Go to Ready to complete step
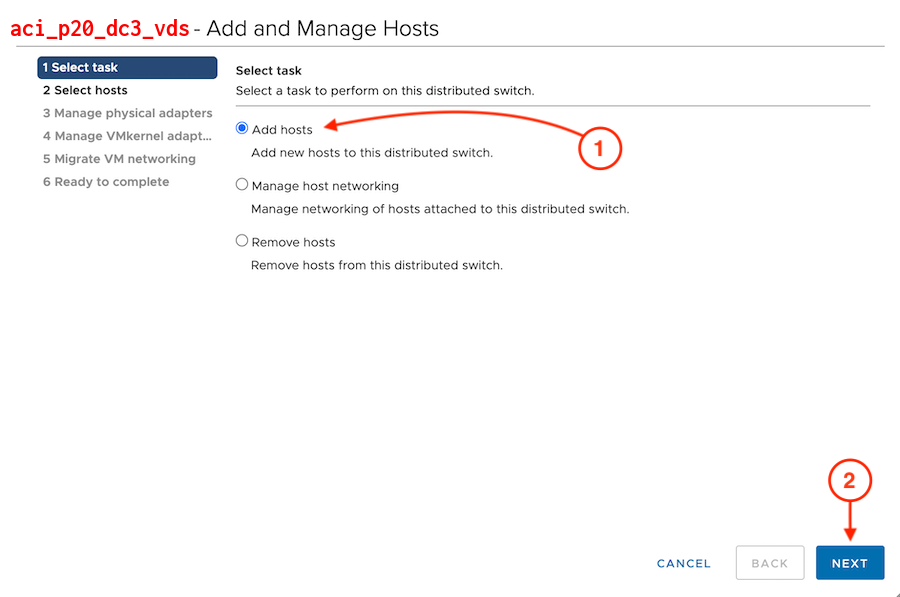Viewport: 900px width, 597px height. (106, 182)
